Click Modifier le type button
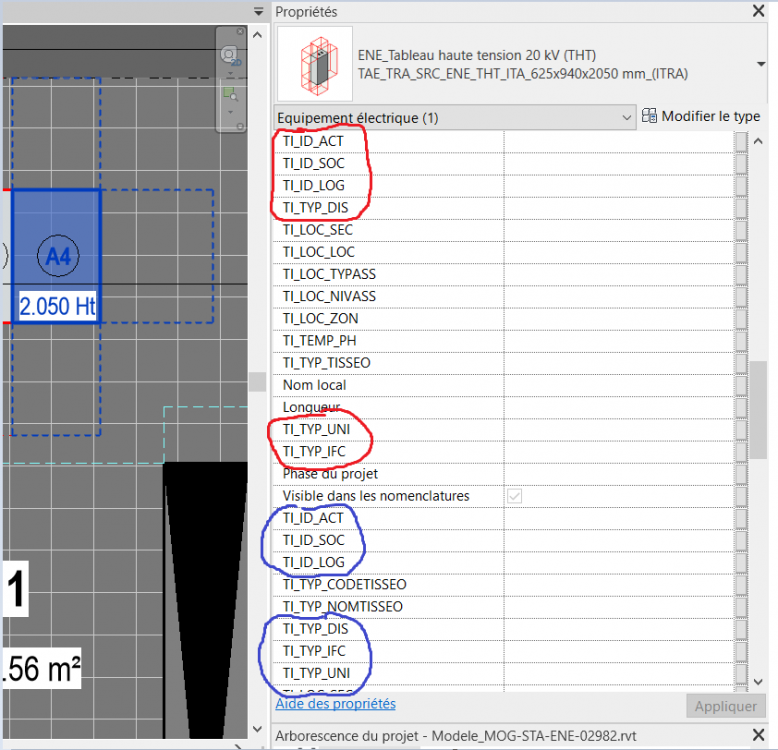The height and width of the screenshot is (750, 778). 701,117
